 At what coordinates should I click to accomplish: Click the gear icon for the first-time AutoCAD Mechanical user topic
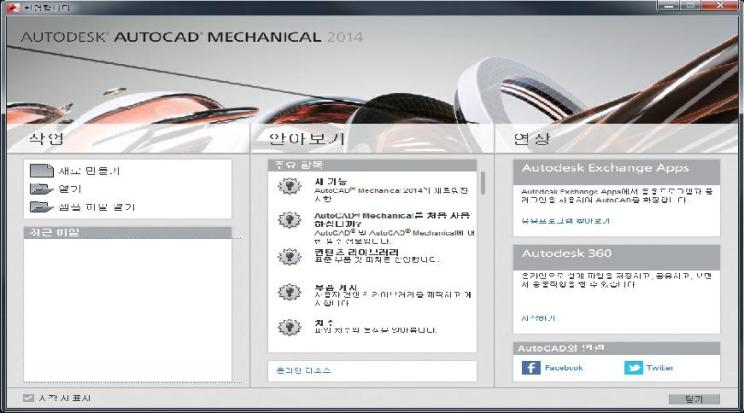click(289, 221)
